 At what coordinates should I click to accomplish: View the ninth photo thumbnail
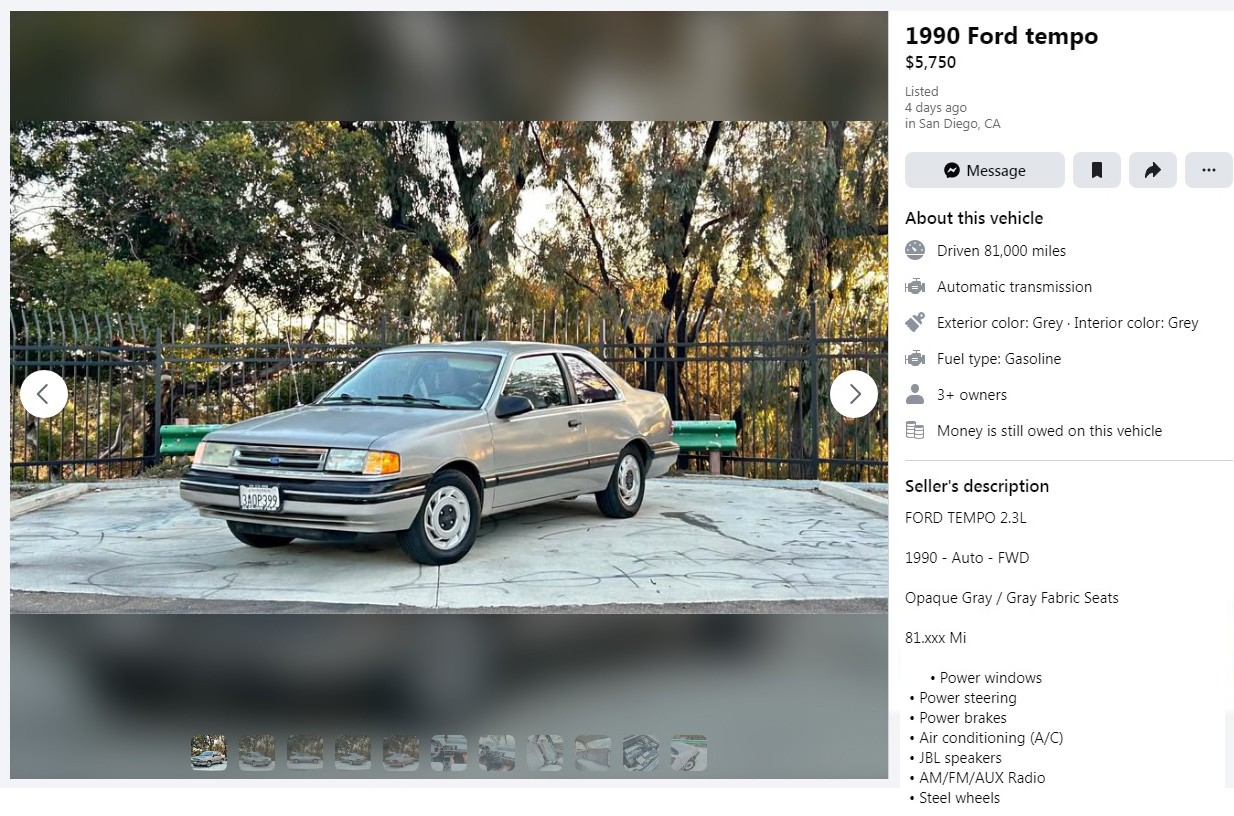tap(593, 753)
